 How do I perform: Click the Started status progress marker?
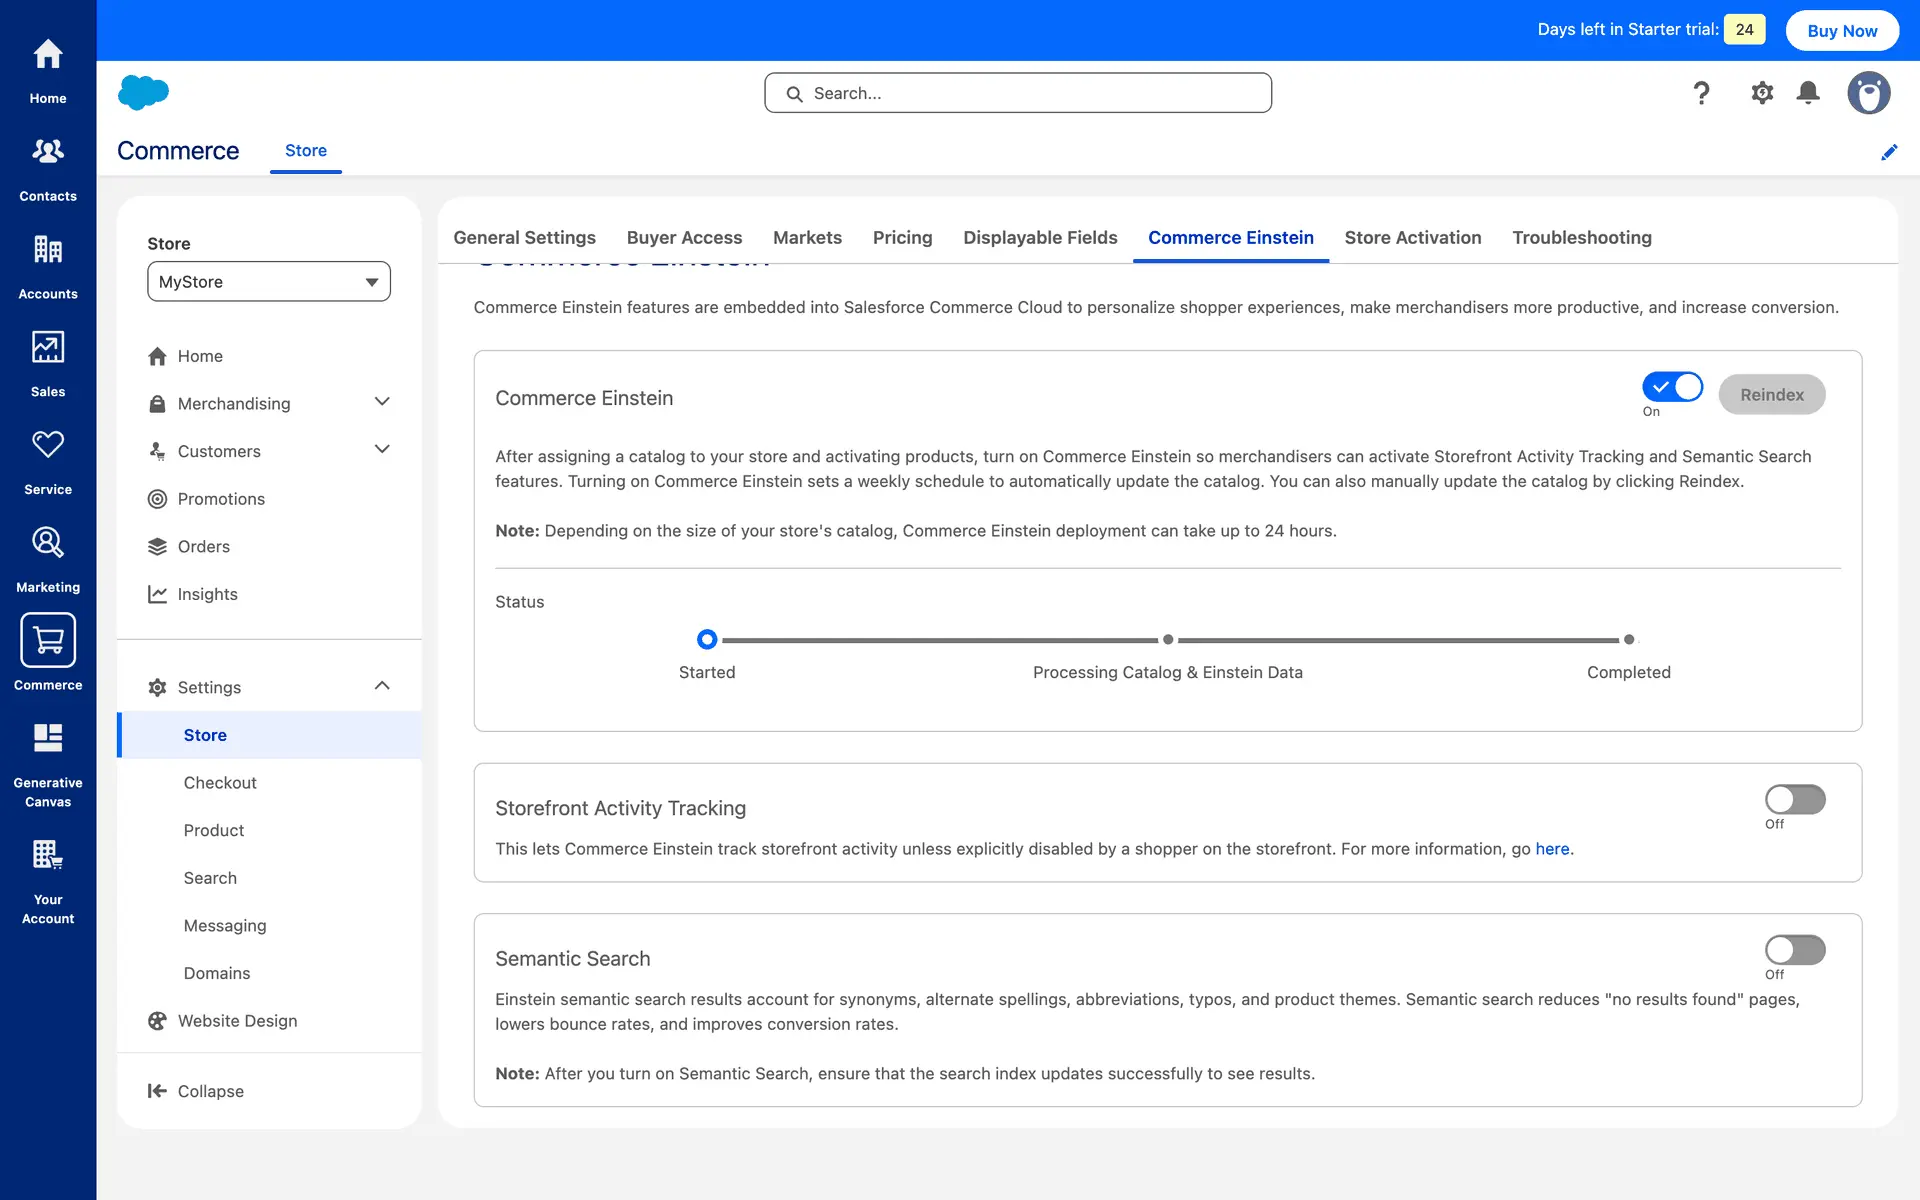point(707,639)
